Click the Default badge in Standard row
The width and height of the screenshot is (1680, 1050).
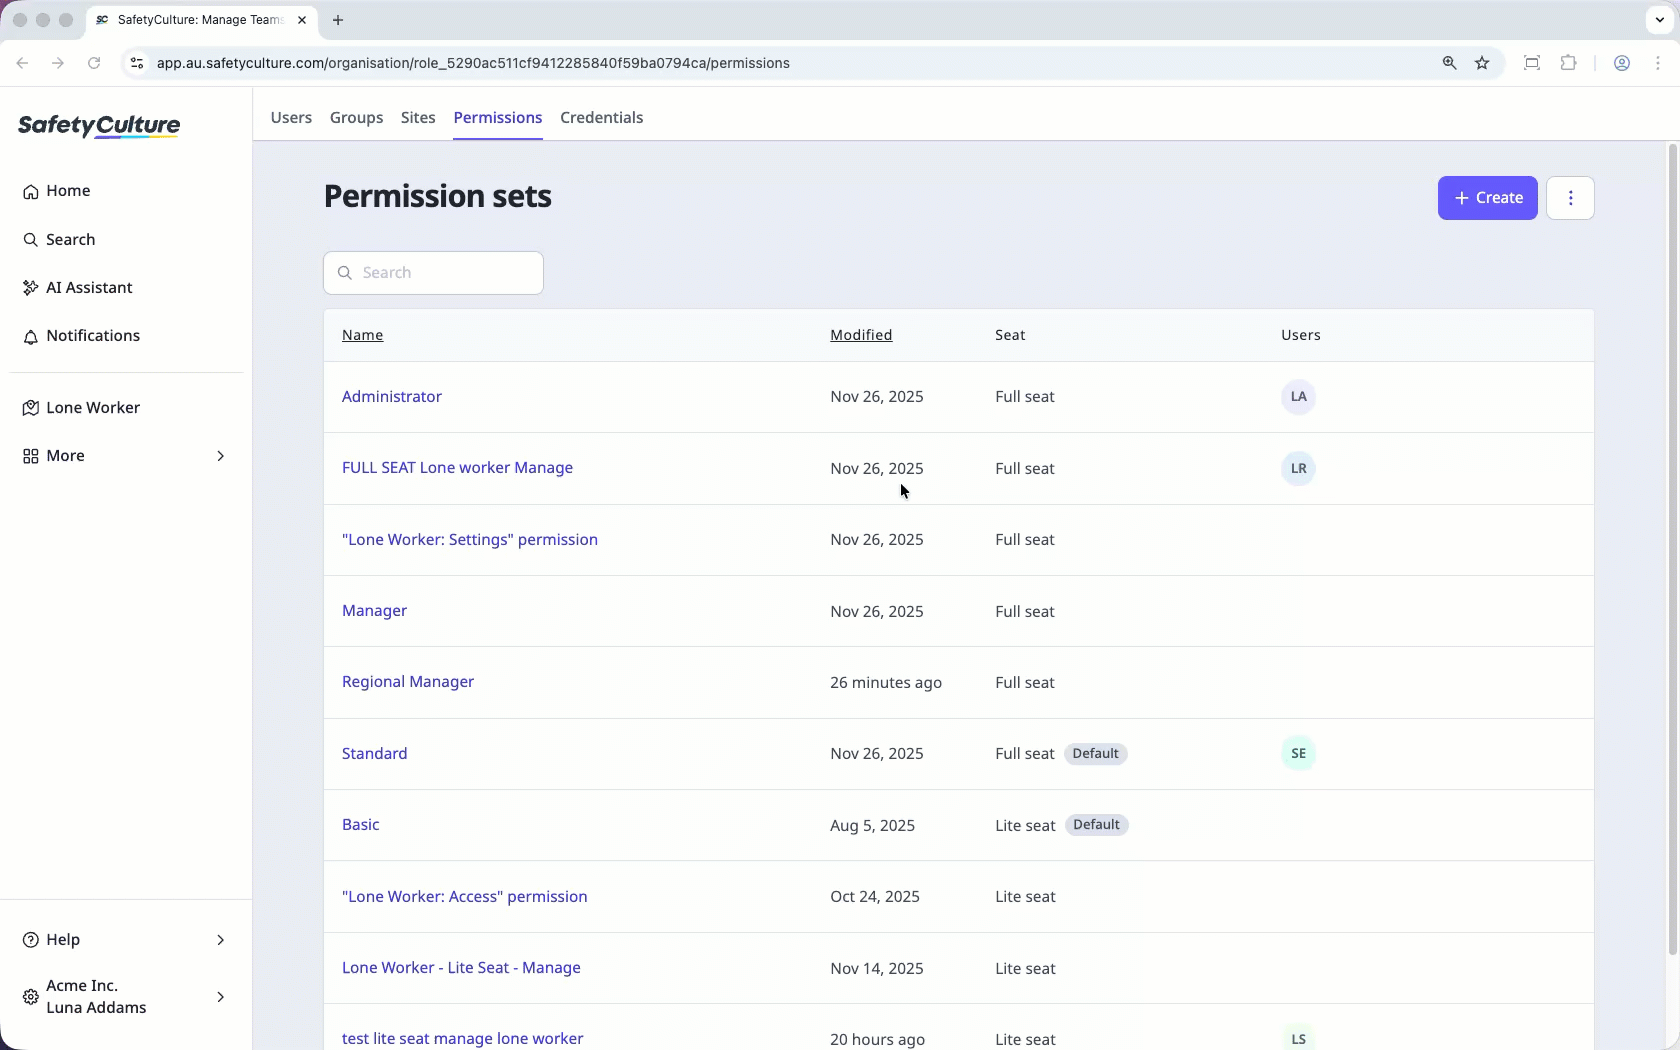pyautogui.click(x=1095, y=754)
